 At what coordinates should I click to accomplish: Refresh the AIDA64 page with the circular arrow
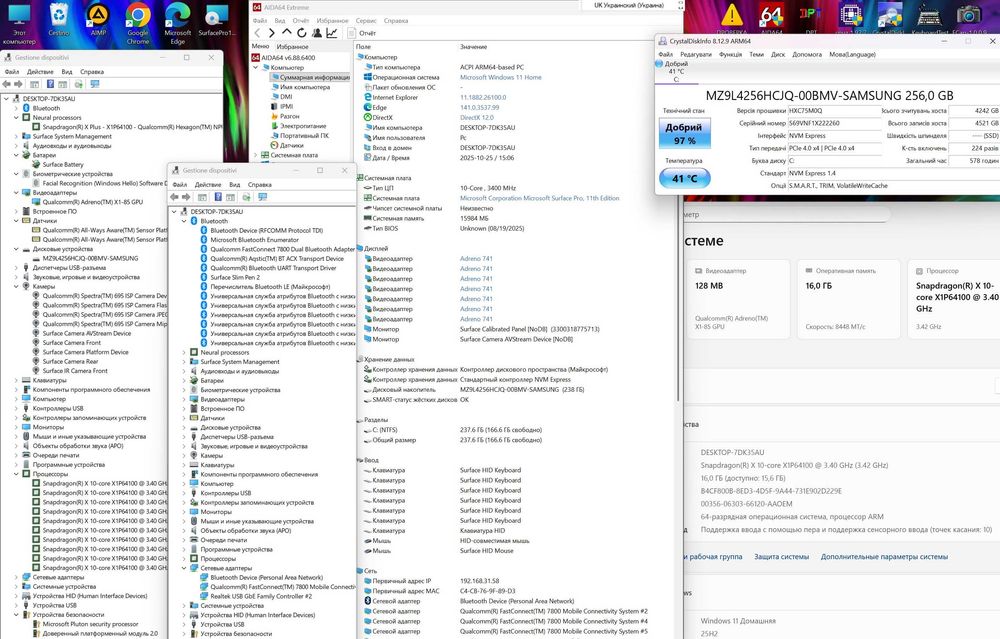[x=301, y=33]
